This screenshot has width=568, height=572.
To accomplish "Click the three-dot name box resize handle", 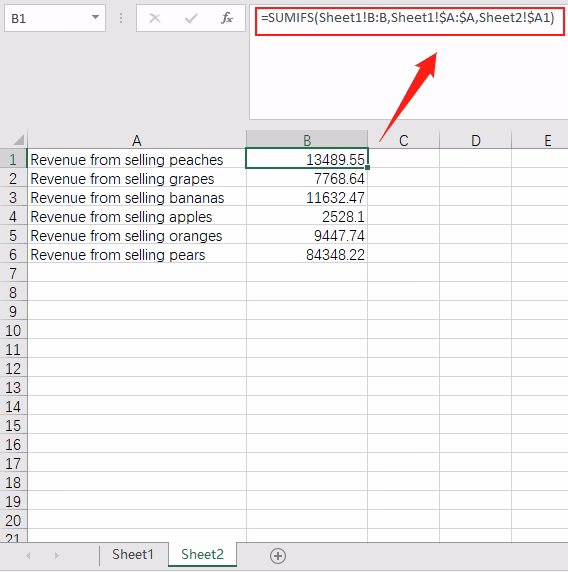I will 121,18.
